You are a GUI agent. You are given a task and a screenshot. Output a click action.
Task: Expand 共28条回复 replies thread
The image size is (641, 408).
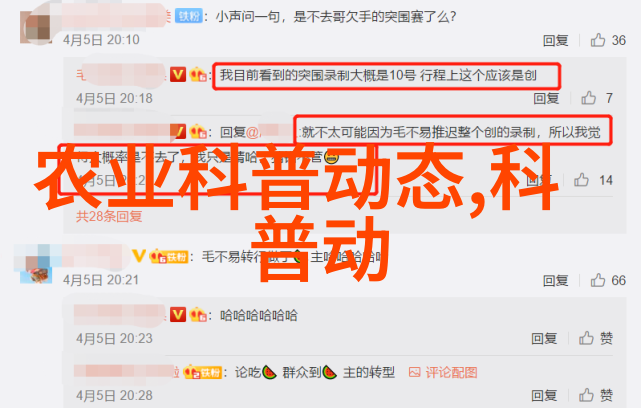pyautogui.click(x=109, y=216)
